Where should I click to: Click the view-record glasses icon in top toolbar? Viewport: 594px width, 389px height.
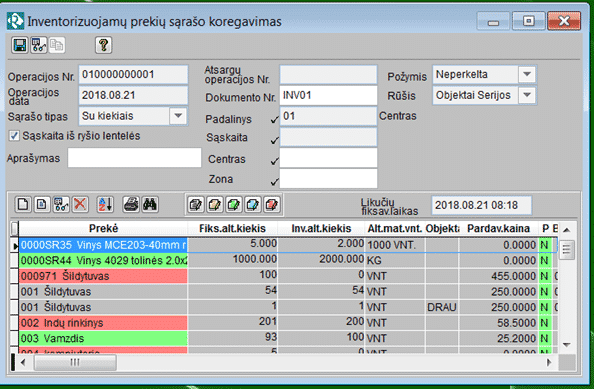pos(39,45)
